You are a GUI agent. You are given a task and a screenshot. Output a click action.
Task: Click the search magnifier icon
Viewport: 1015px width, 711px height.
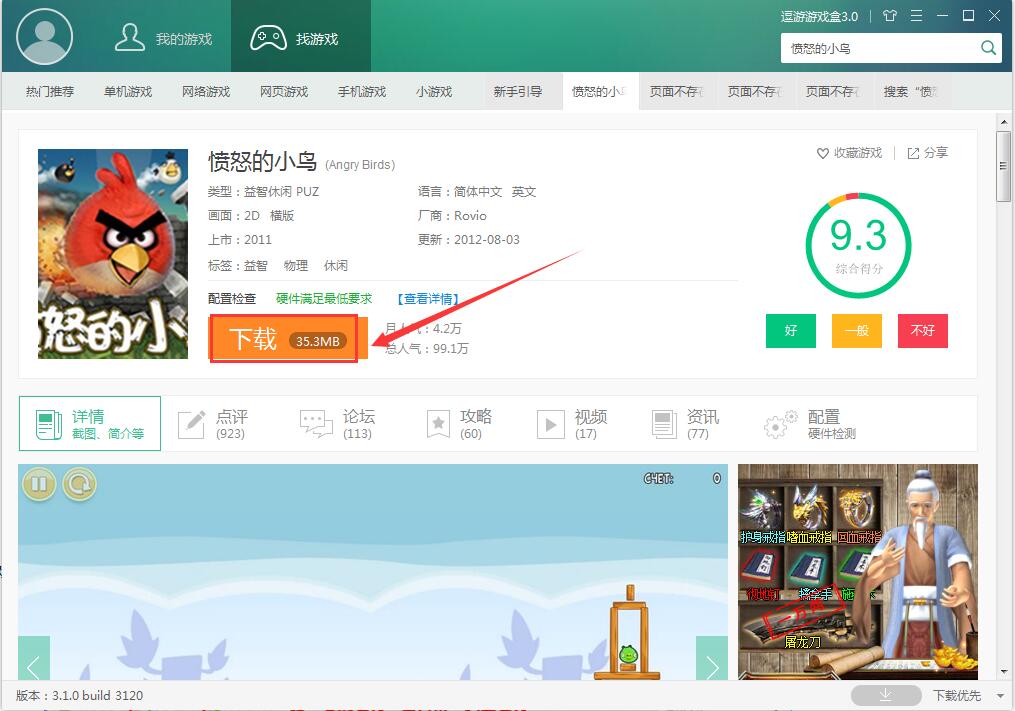pos(988,47)
